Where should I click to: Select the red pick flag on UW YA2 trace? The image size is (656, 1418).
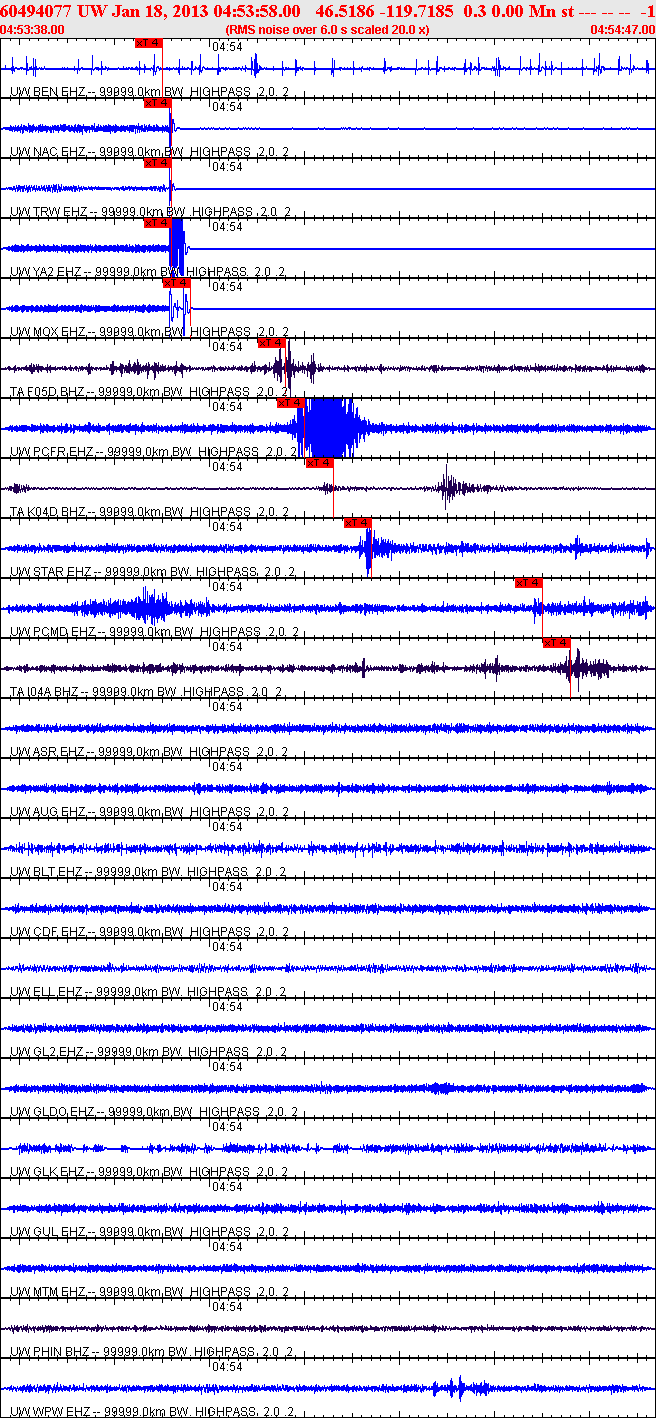[x=158, y=223]
